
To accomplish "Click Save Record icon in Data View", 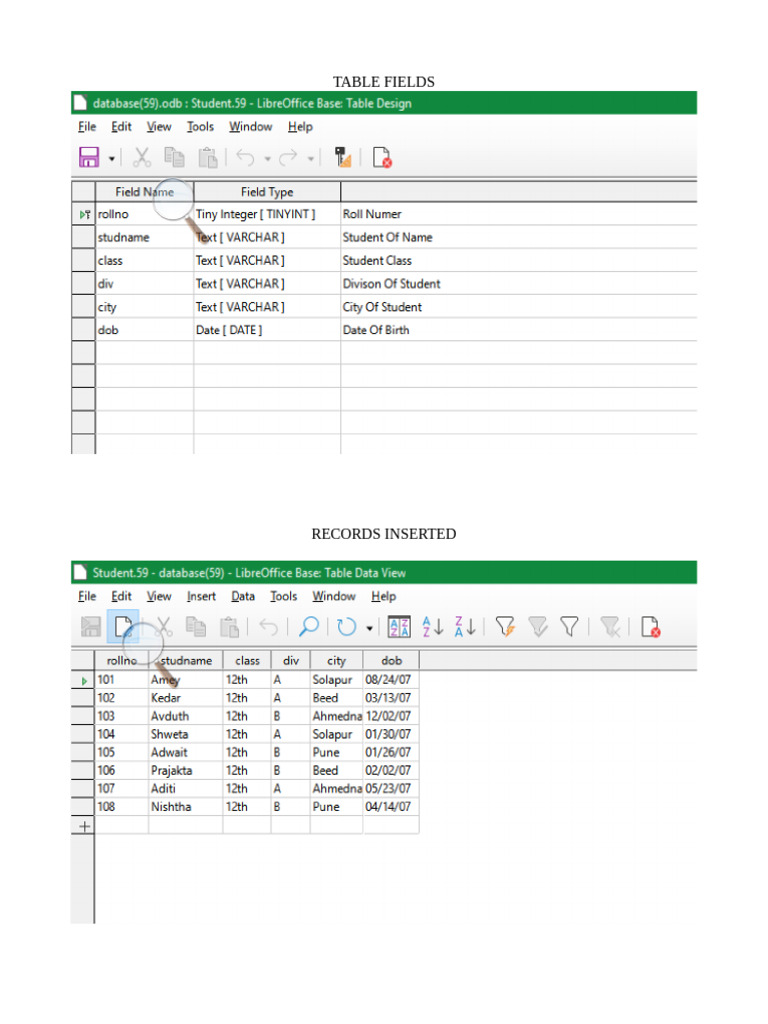I will [x=91, y=627].
